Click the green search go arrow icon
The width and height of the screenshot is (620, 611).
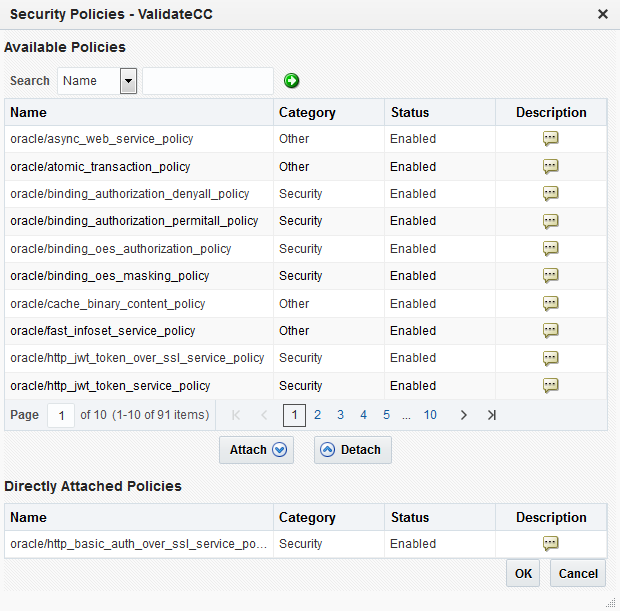291,81
